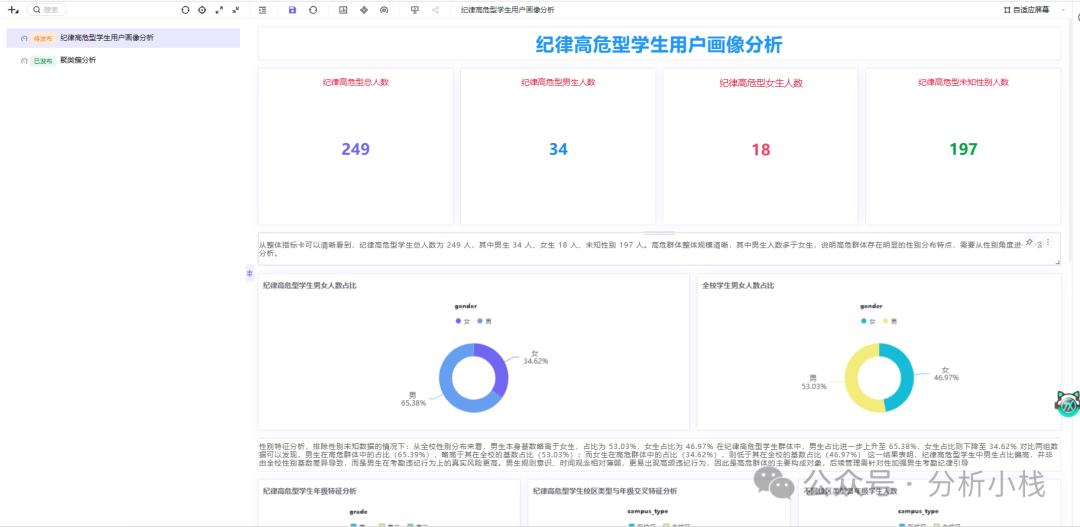The width and height of the screenshot is (1080, 527).
Task: Click the refresh icon beside save
Action: (313, 10)
